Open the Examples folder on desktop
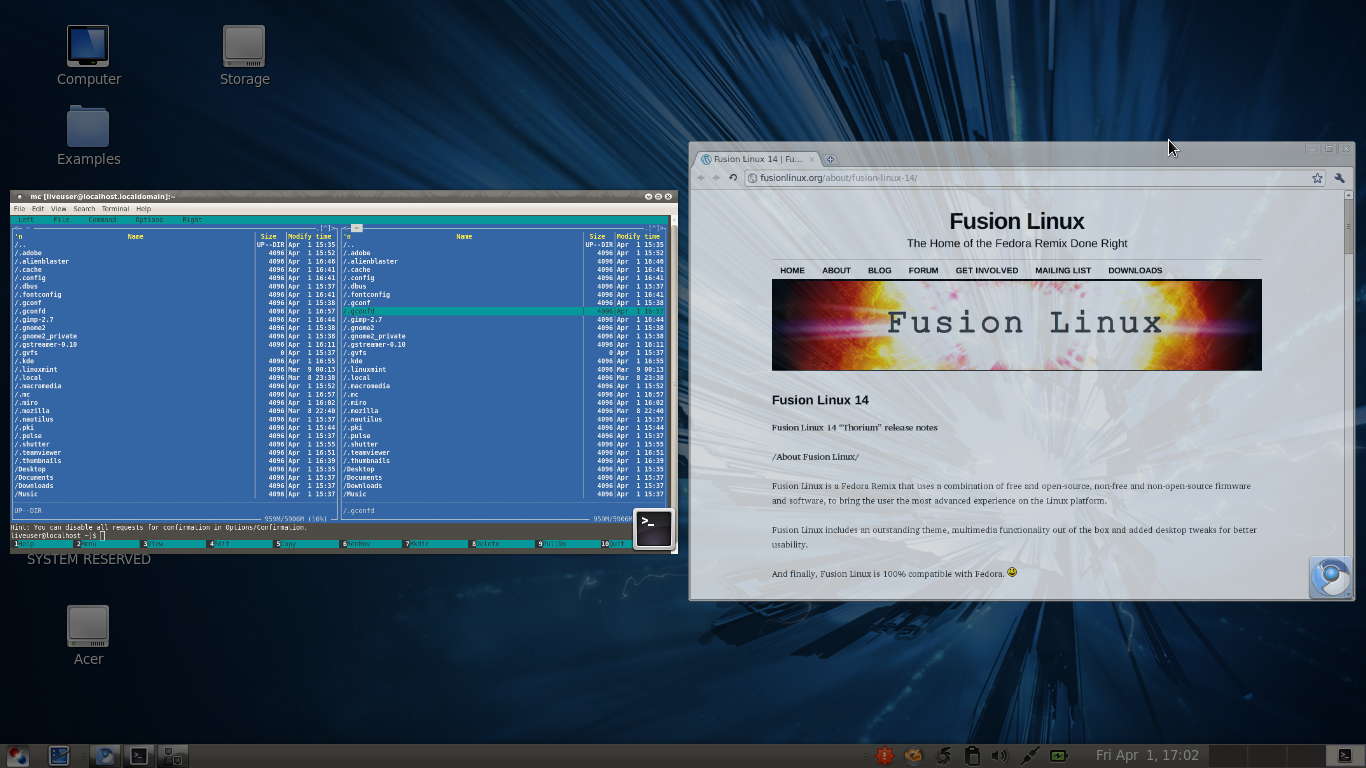This screenshot has height=768, width=1366. pyautogui.click(x=88, y=128)
